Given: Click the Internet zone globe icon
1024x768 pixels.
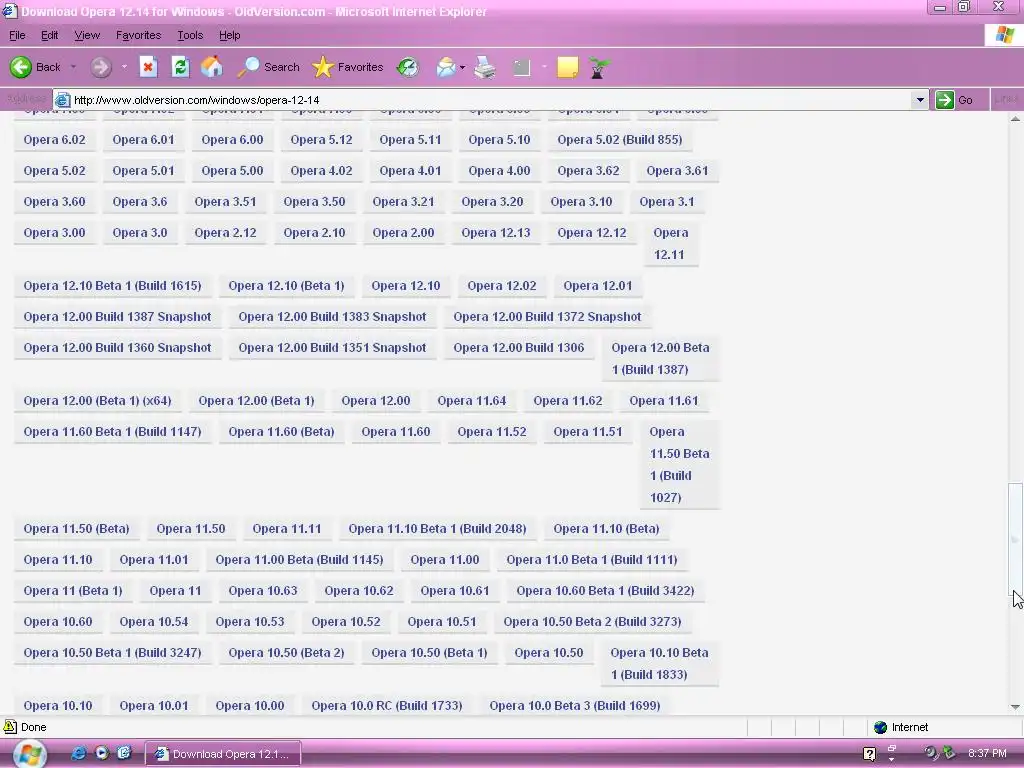Looking at the screenshot, I should pos(880,727).
